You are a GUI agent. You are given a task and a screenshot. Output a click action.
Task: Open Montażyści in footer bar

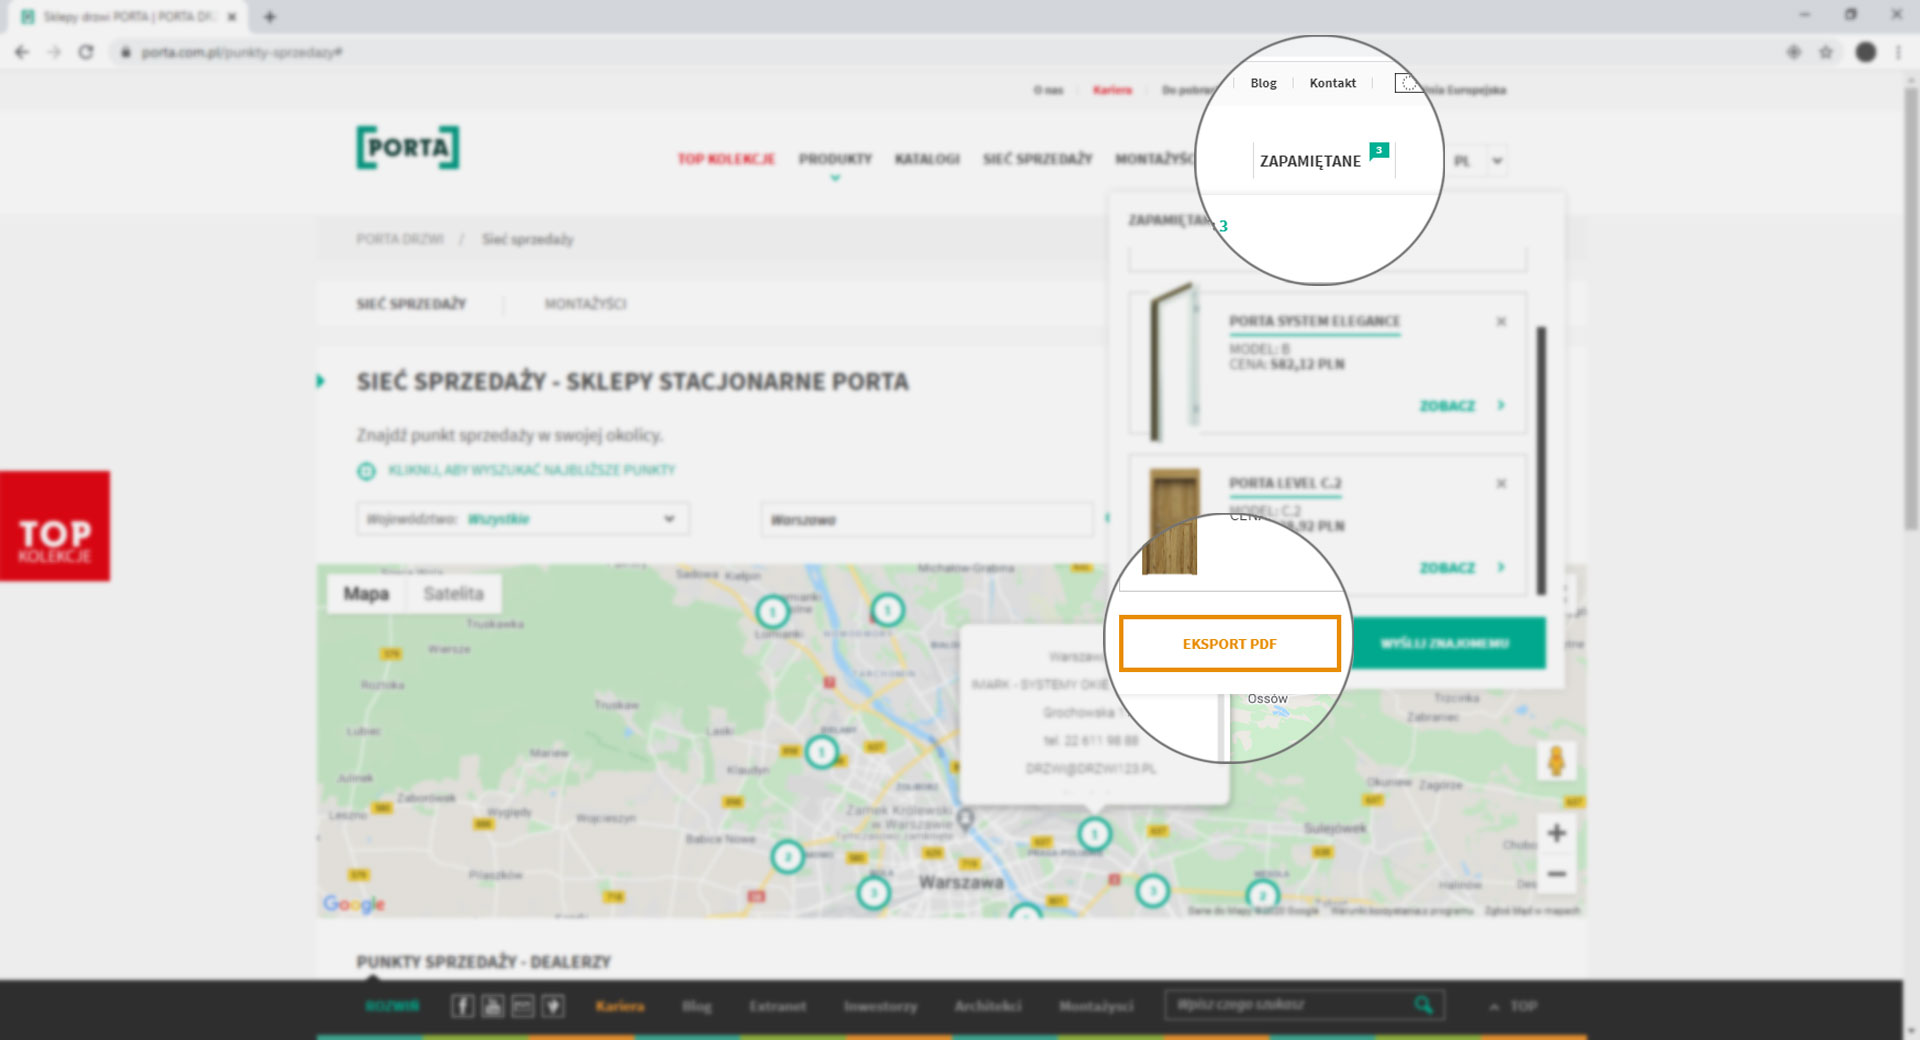coord(1096,1006)
